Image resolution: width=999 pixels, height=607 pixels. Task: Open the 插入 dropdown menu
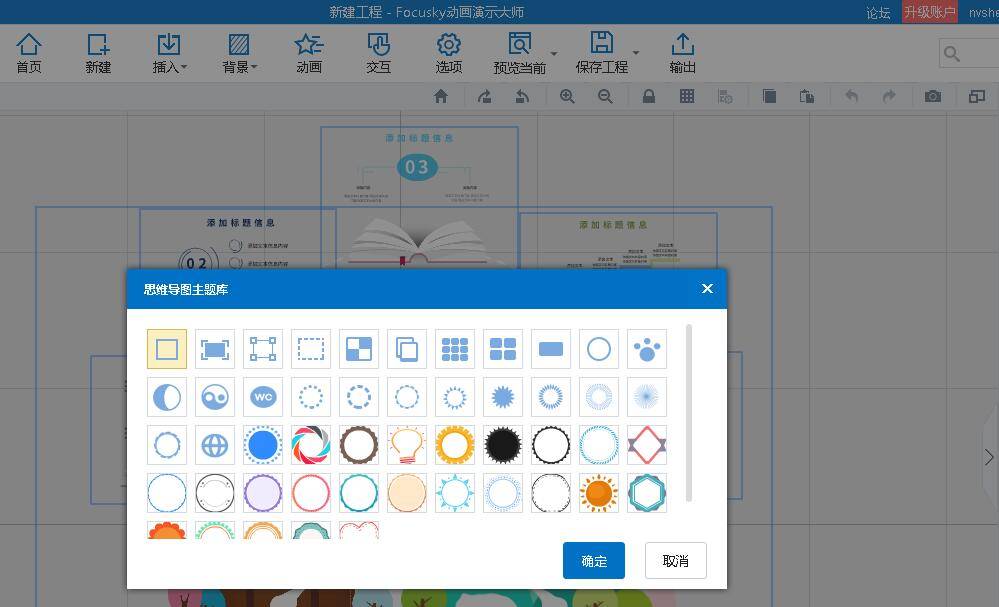[x=169, y=54]
